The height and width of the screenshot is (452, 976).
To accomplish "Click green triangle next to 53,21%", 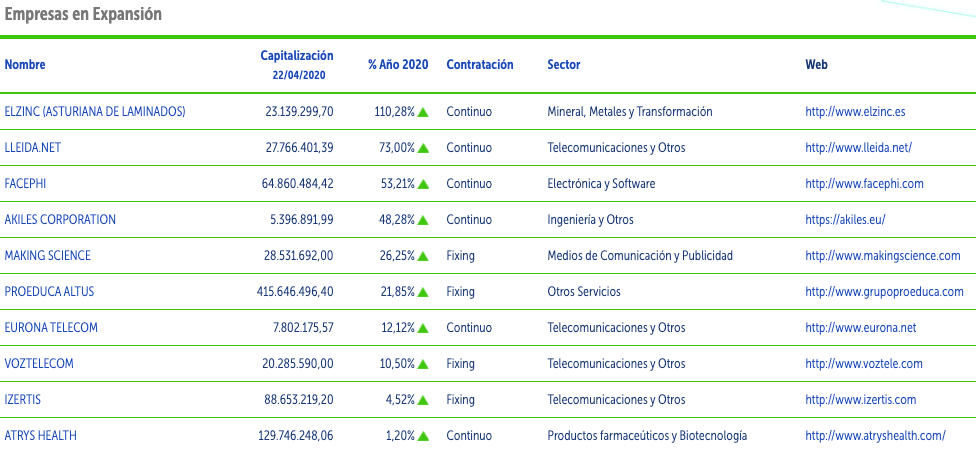I will point(423,184).
